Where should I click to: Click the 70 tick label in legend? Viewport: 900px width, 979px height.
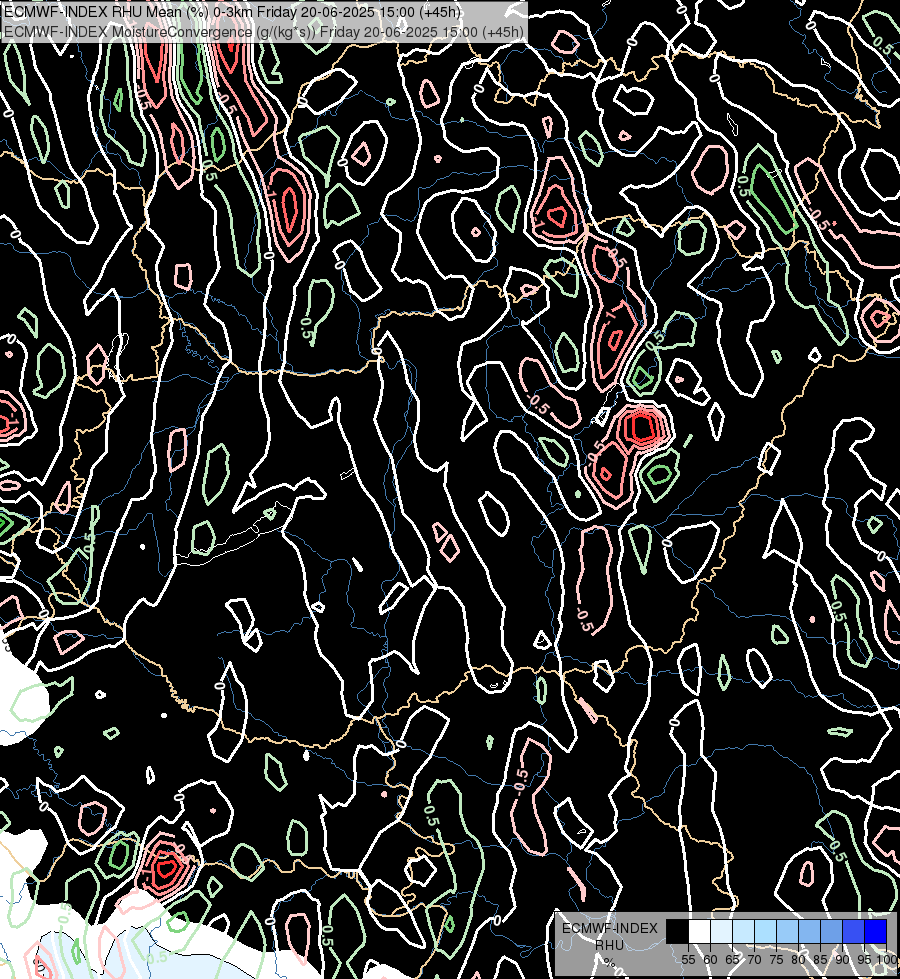click(x=754, y=960)
